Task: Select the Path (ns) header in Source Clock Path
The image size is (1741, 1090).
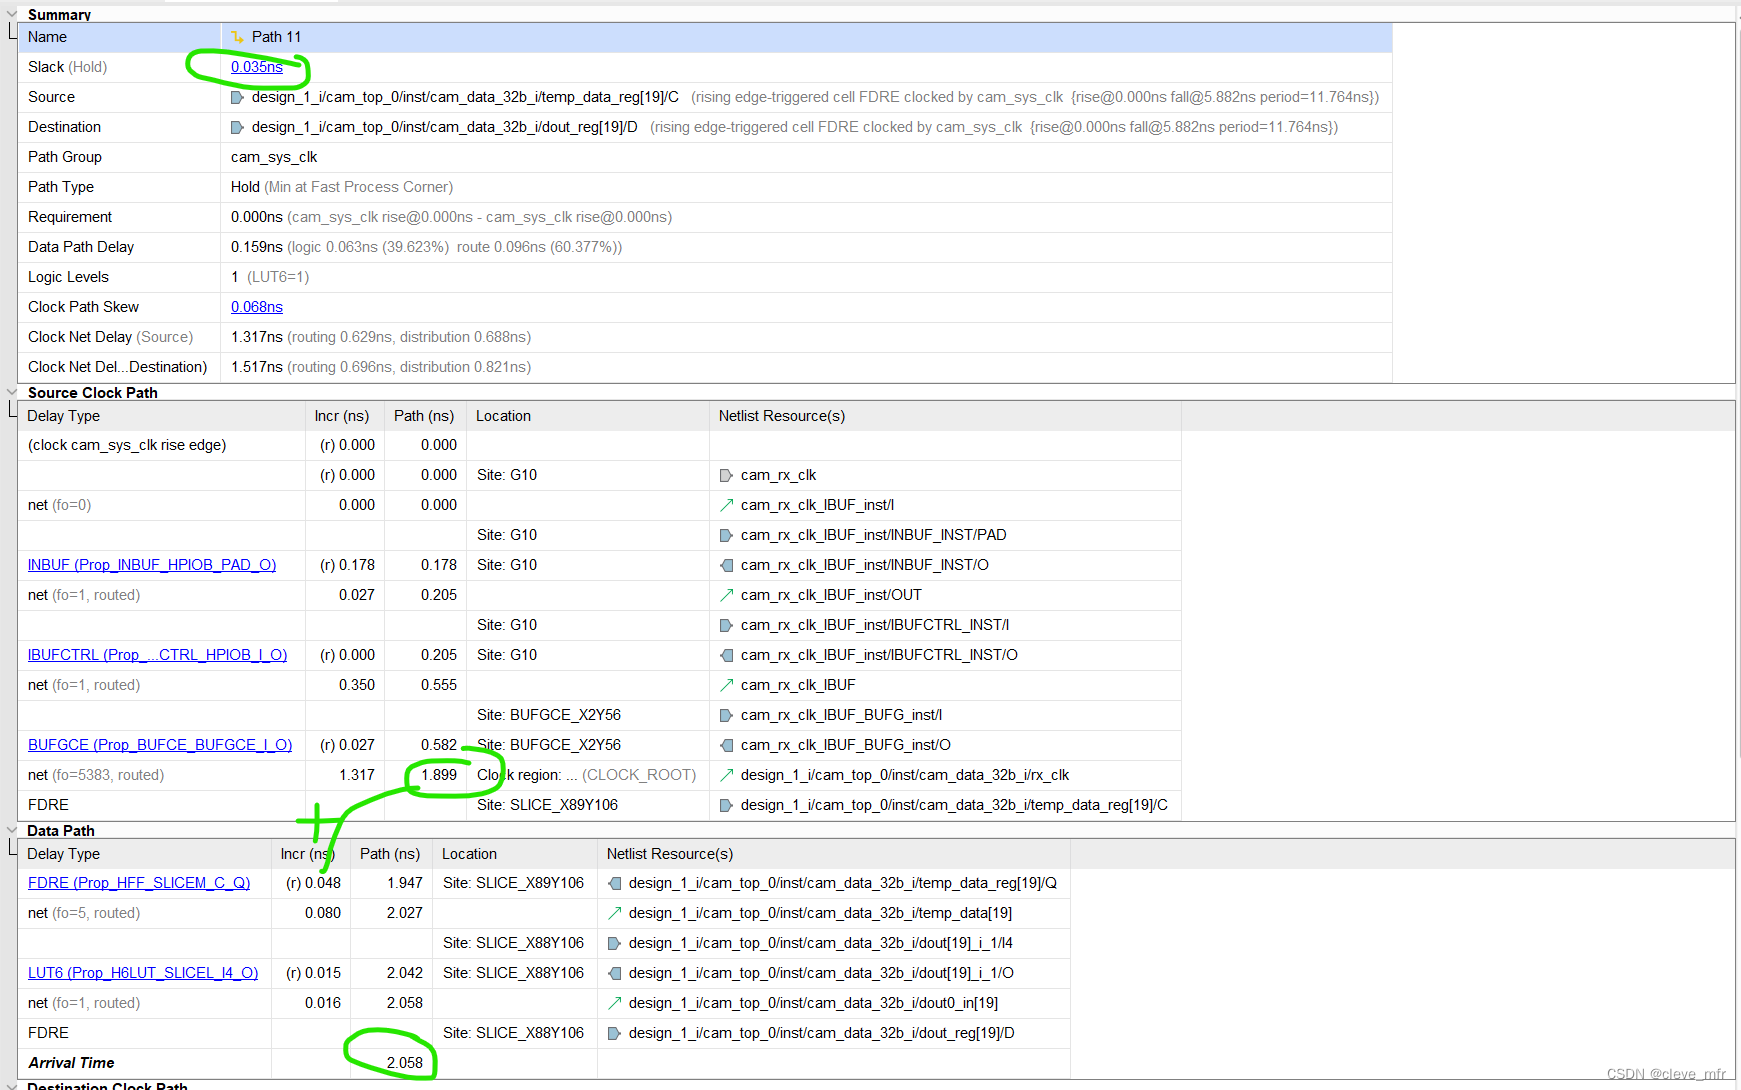Action: 425,416
